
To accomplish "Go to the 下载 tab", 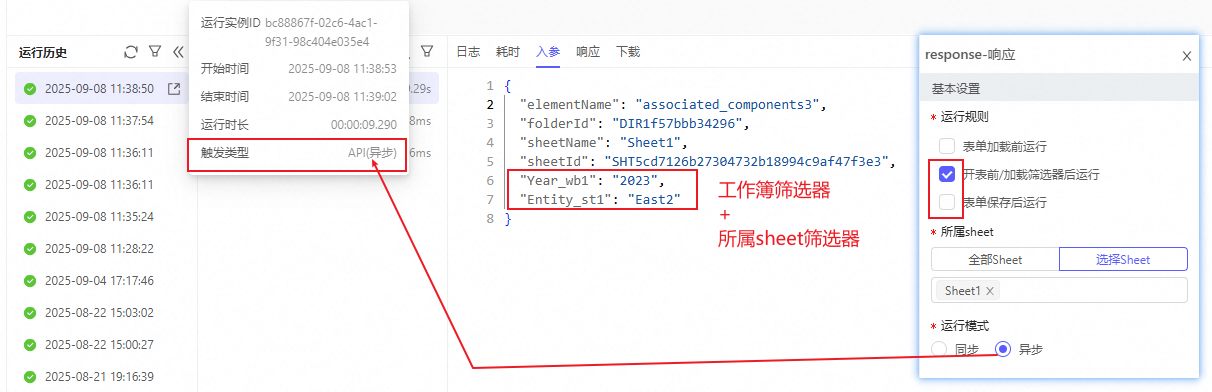I will 628,51.
